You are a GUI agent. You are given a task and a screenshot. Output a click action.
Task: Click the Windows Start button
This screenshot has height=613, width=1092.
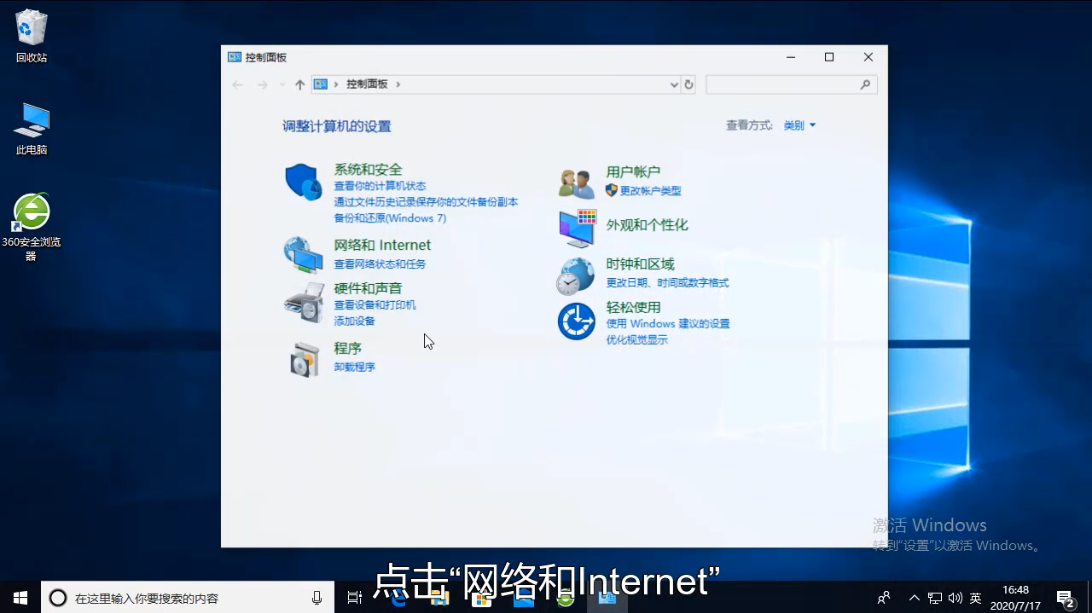(x=20, y=598)
